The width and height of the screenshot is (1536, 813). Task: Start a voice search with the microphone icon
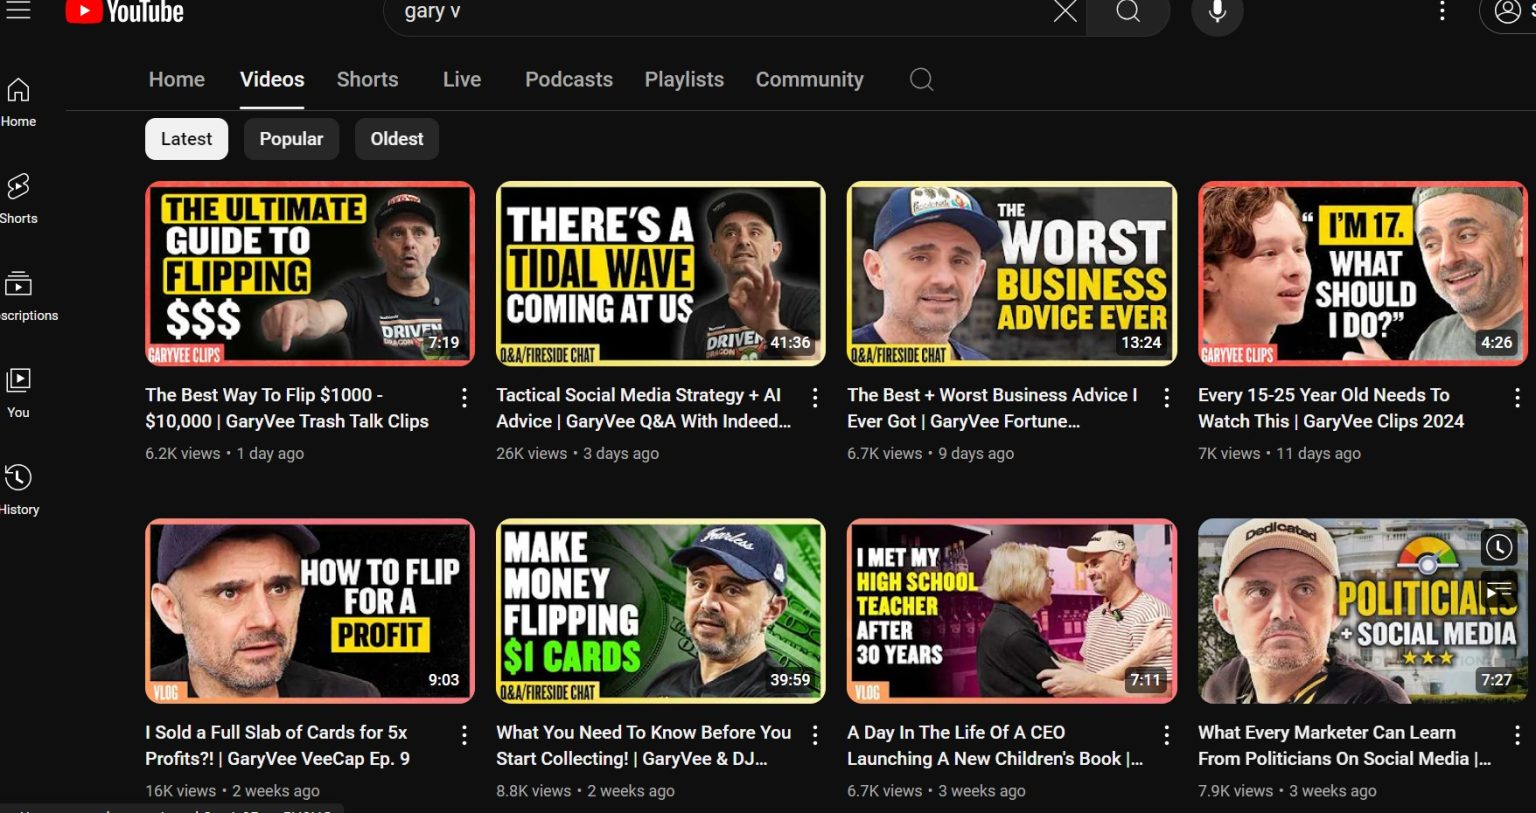pos(1216,12)
